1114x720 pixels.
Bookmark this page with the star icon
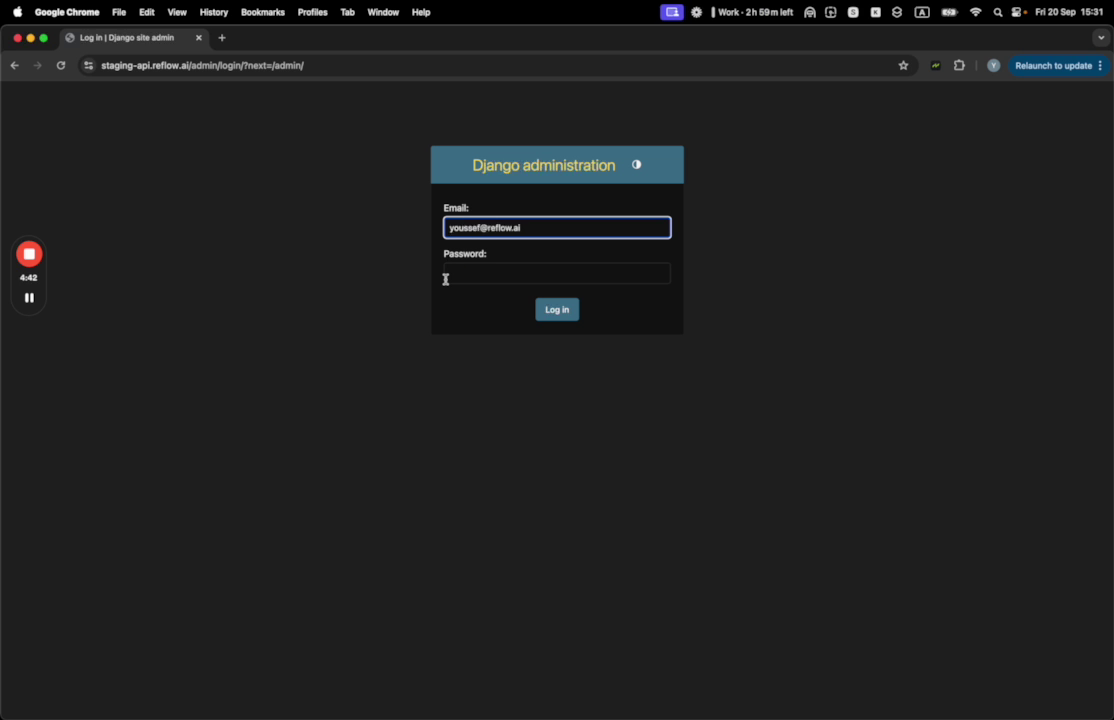coord(903,65)
